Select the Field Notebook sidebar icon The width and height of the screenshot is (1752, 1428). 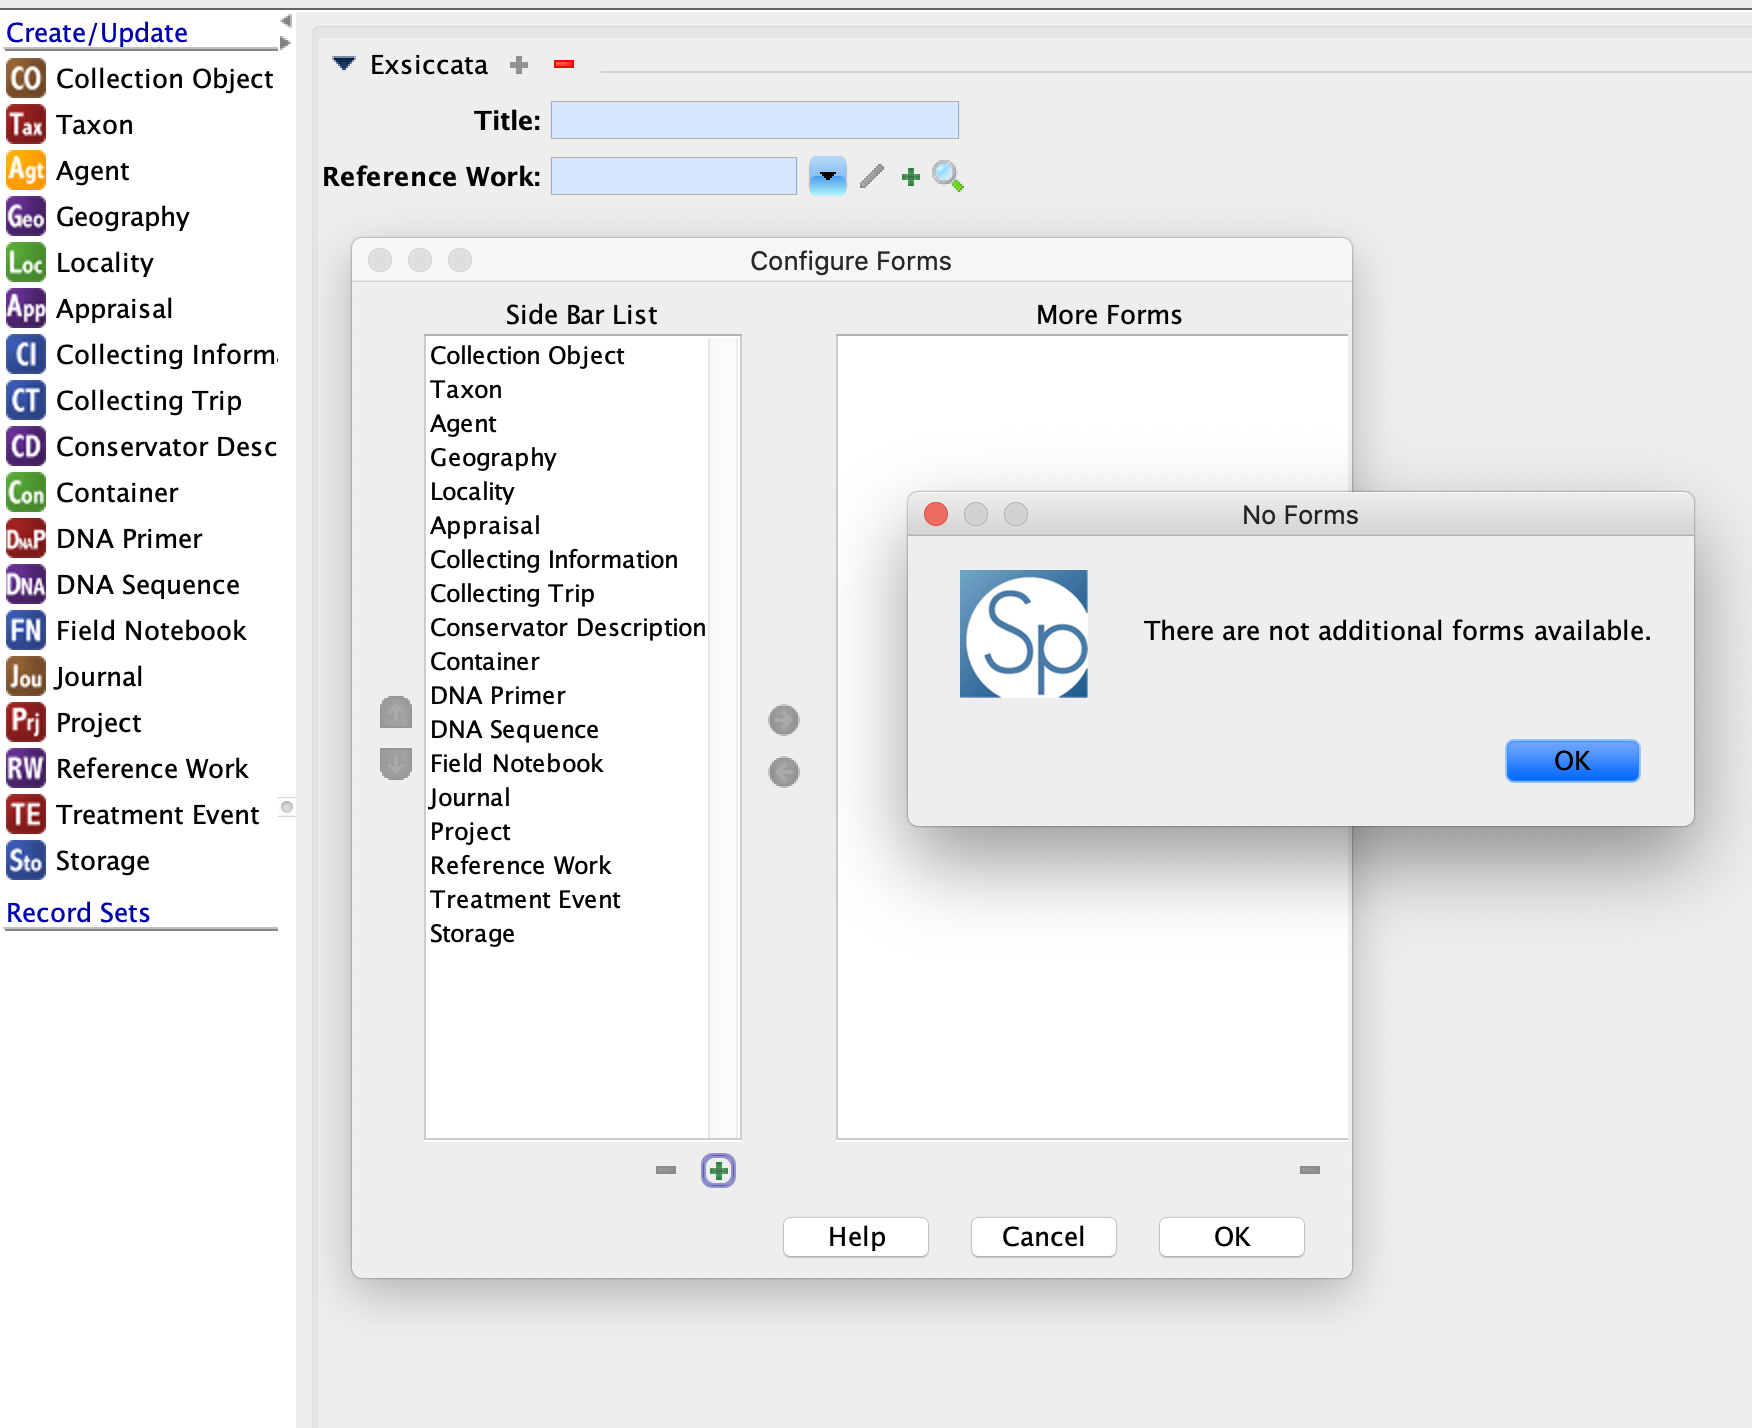click(25, 630)
